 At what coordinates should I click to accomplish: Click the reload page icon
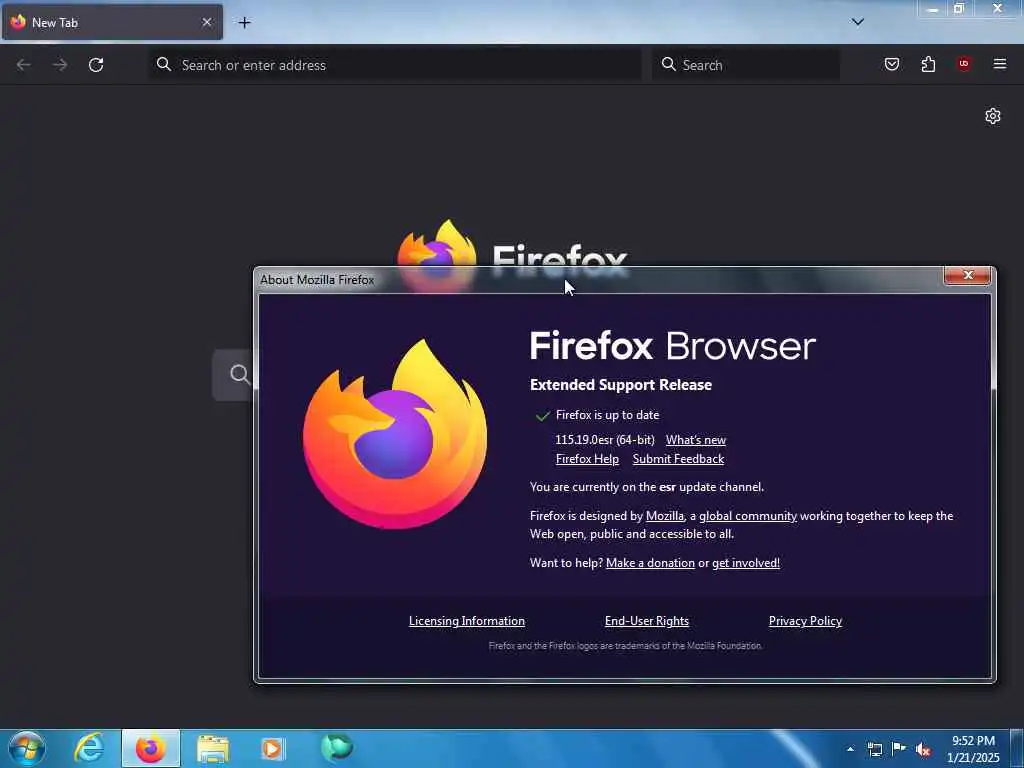pos(96,65)
